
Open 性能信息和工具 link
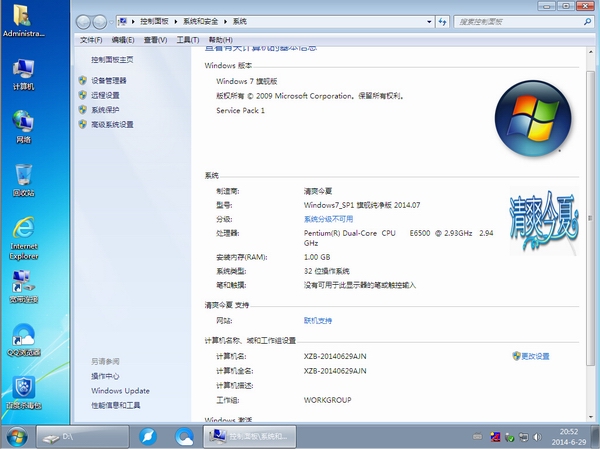pyautogui.click(x=116, y=405)
